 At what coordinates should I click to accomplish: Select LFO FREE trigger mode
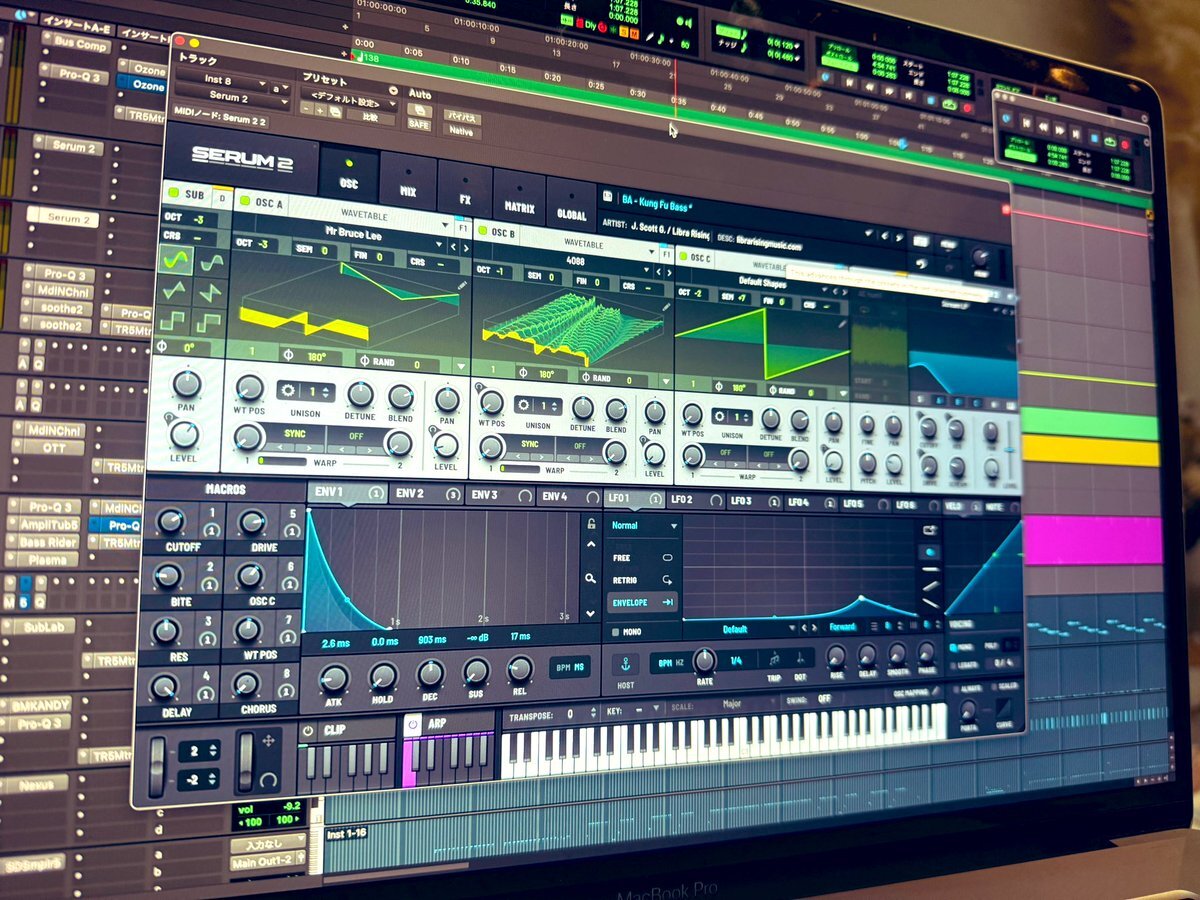coord(642,556)
